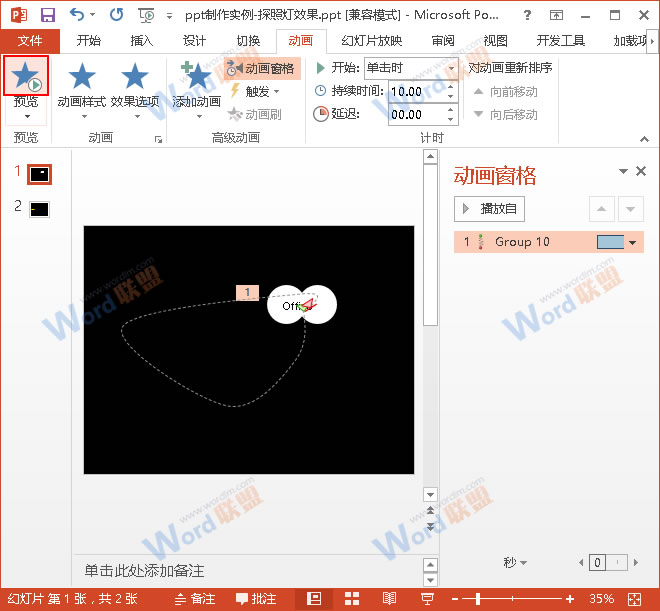The width and height of the screenshot is (660, 611).
Task: Open PowerPoint Help question mark
Action: tap(527, 16)
